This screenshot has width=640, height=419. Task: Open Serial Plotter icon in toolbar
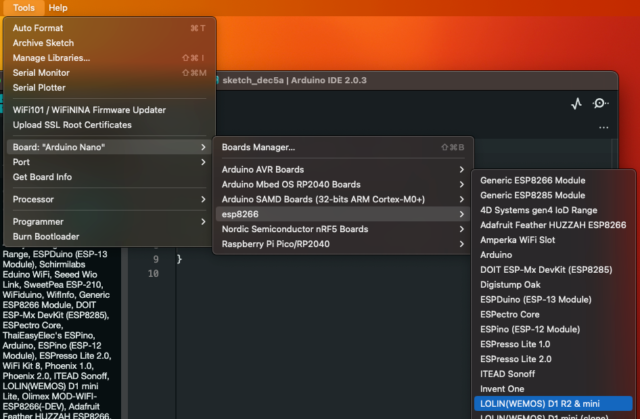tap(576, 103)
